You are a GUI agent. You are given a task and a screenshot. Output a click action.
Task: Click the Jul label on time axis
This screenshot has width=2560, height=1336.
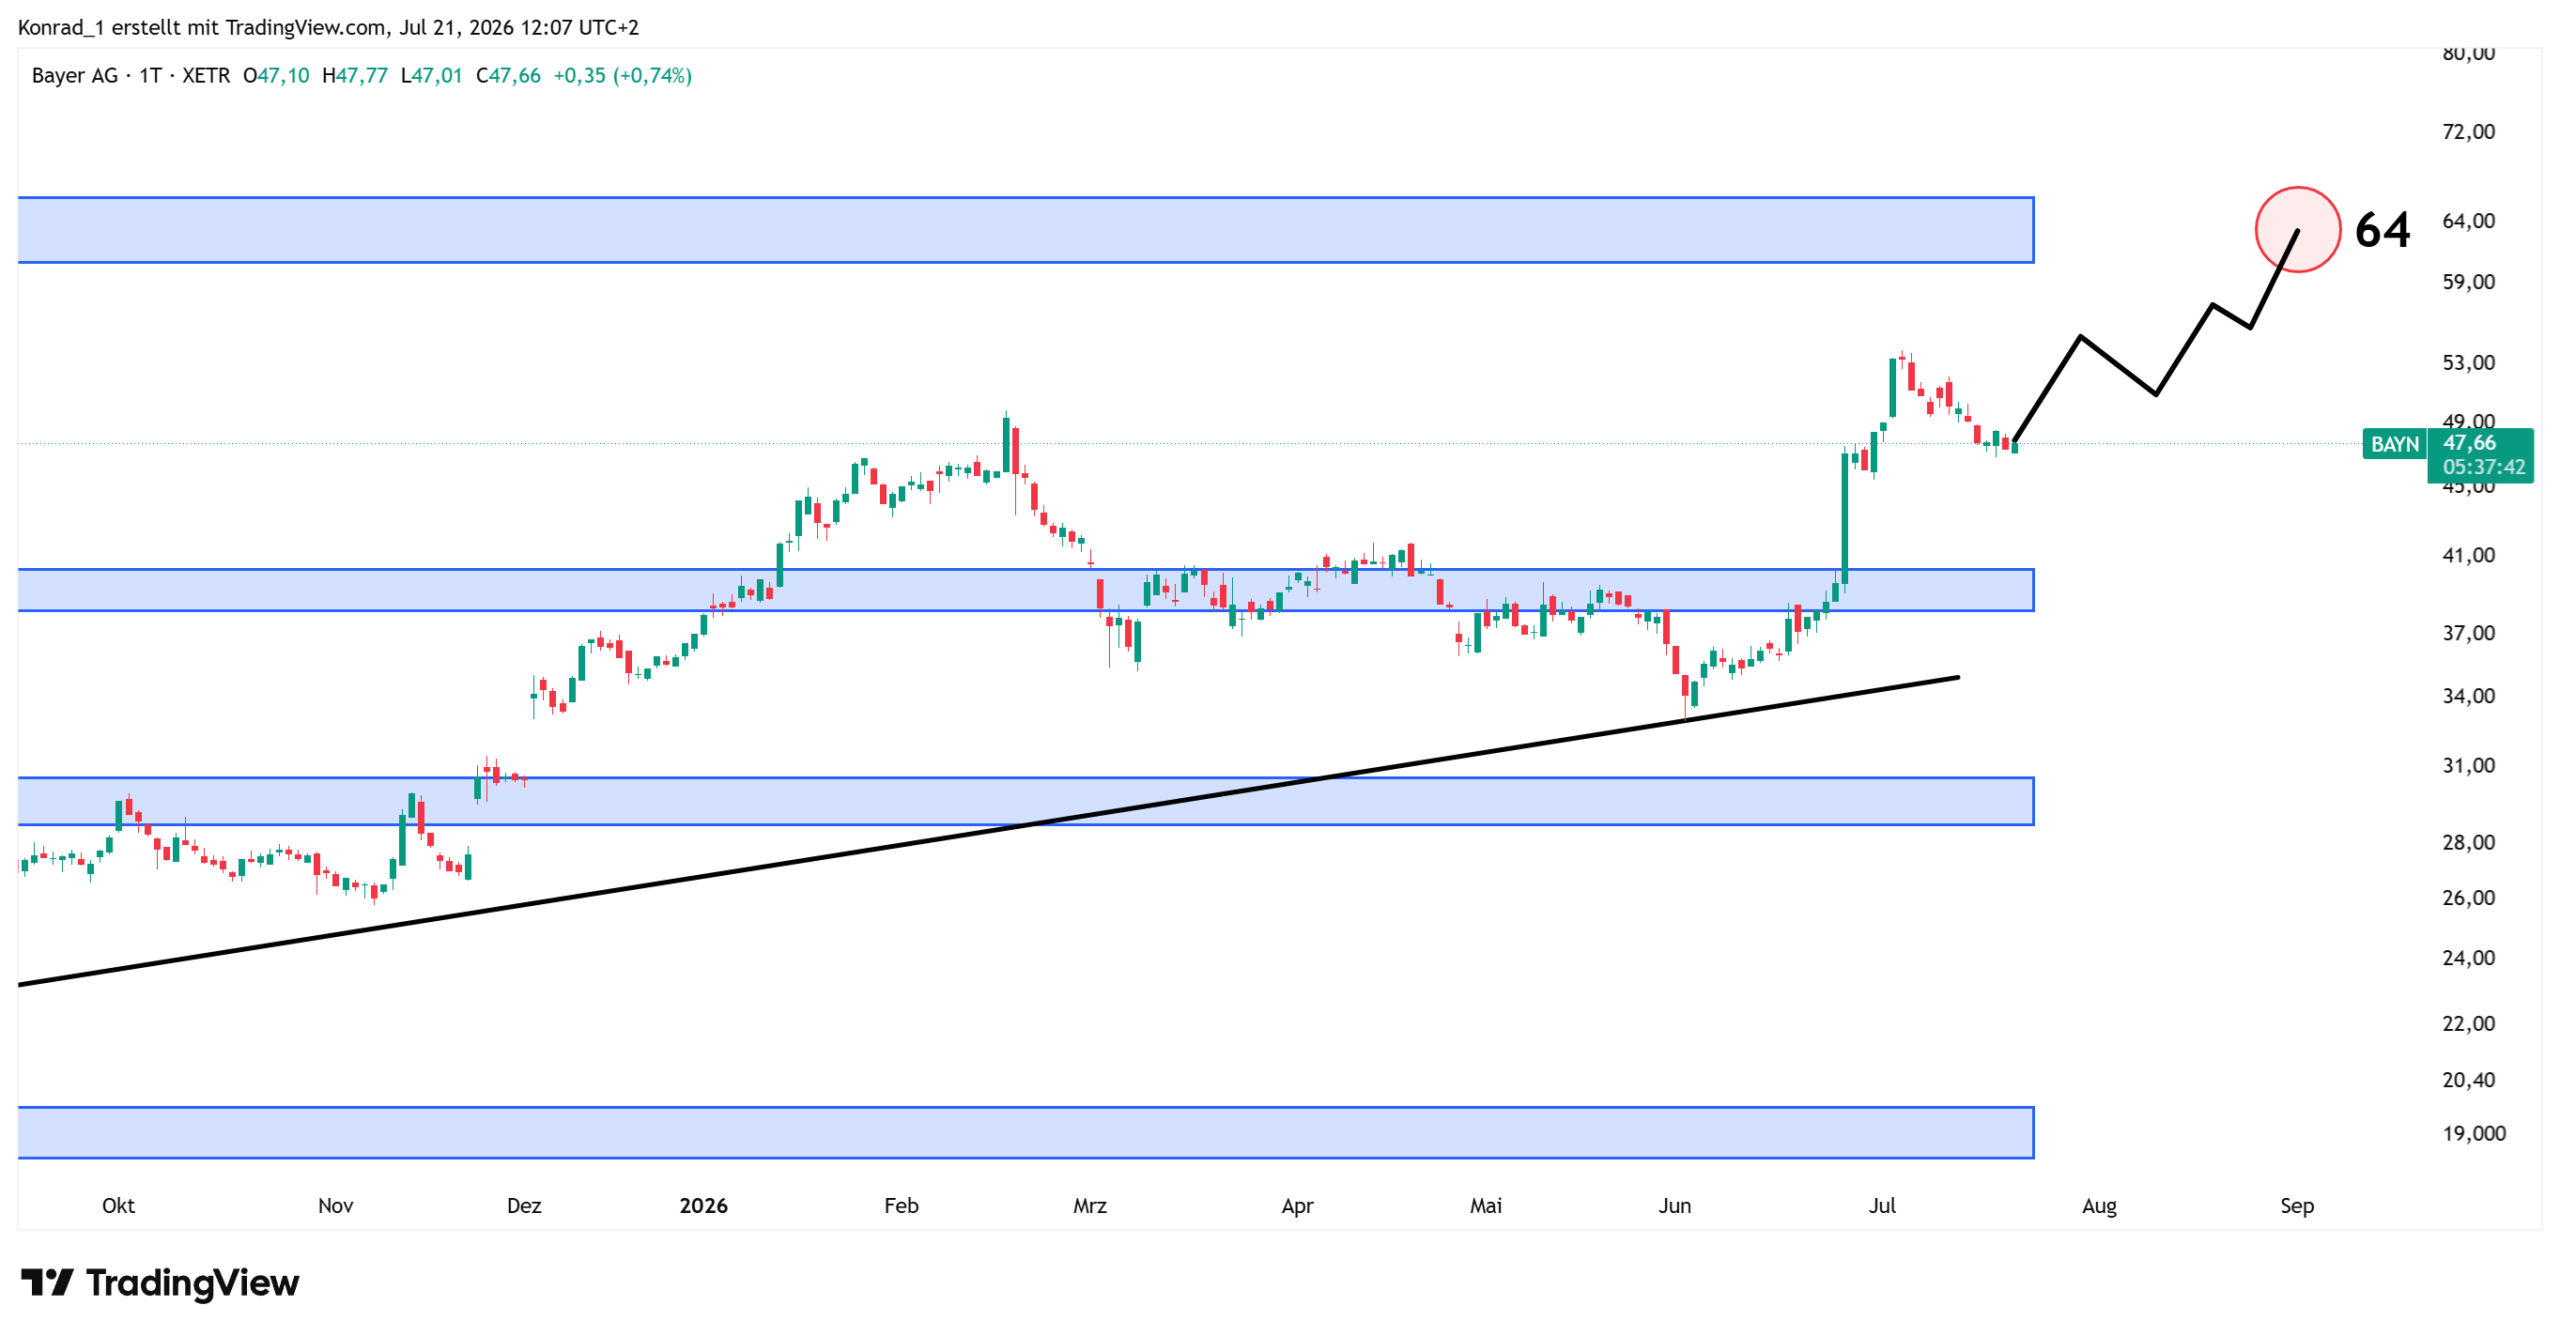coord(1882,1207)
